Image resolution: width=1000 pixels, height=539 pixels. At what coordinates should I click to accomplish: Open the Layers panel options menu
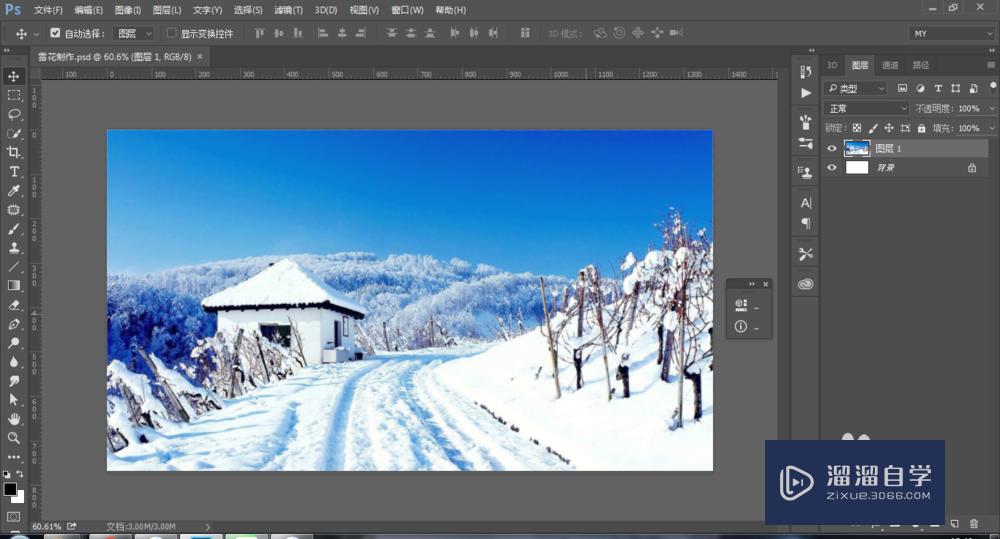click(x=990, y=65)
